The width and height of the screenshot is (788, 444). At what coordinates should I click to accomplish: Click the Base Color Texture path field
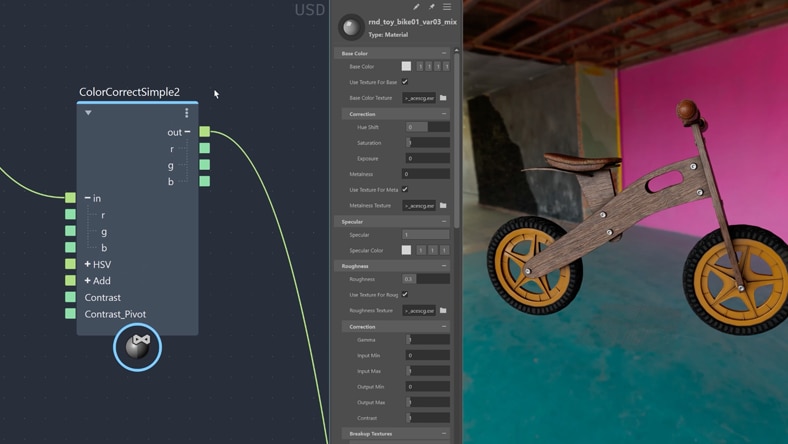[x=419, y=98]
